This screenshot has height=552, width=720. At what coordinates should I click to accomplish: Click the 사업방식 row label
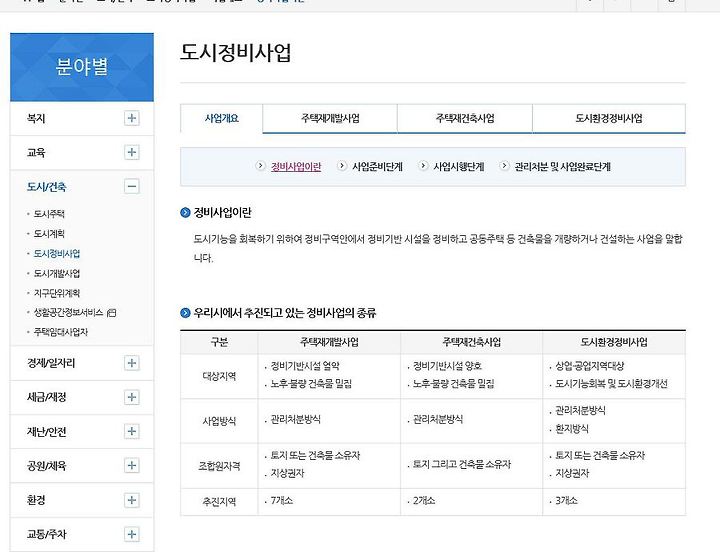click(x=219, y=421)
